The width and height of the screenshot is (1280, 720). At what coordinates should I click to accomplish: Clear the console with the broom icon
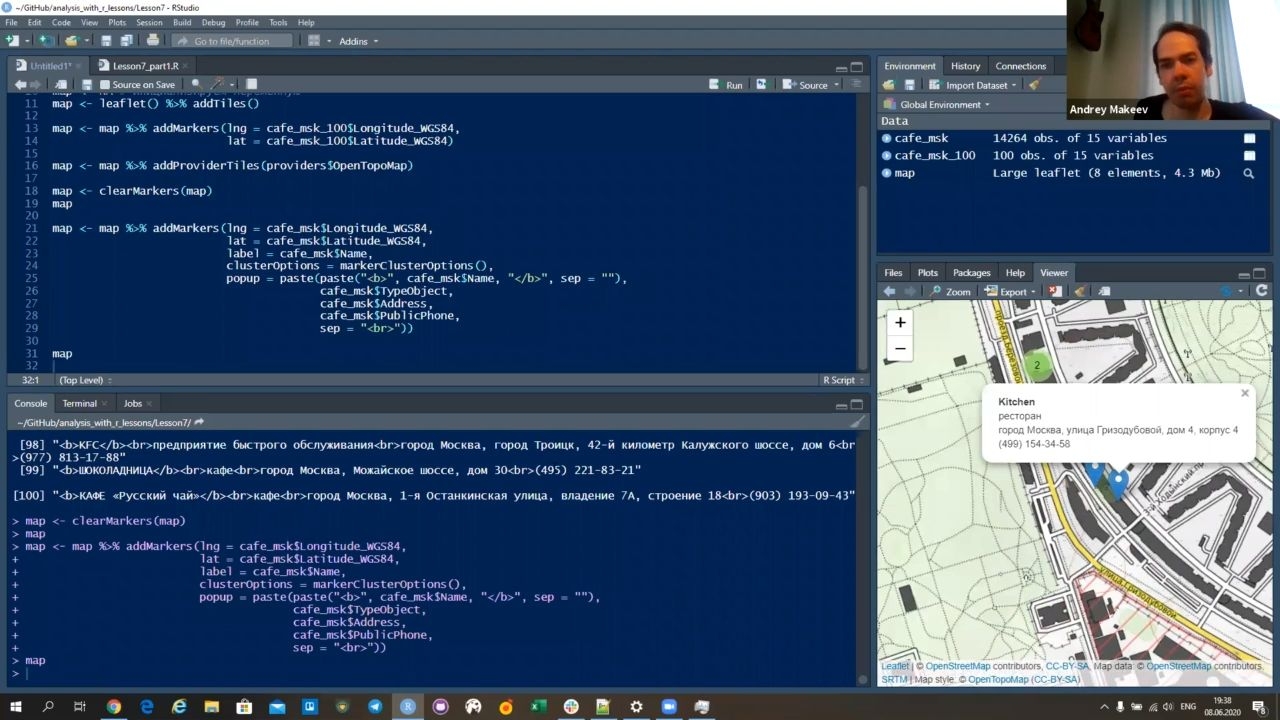click(857, 422)
